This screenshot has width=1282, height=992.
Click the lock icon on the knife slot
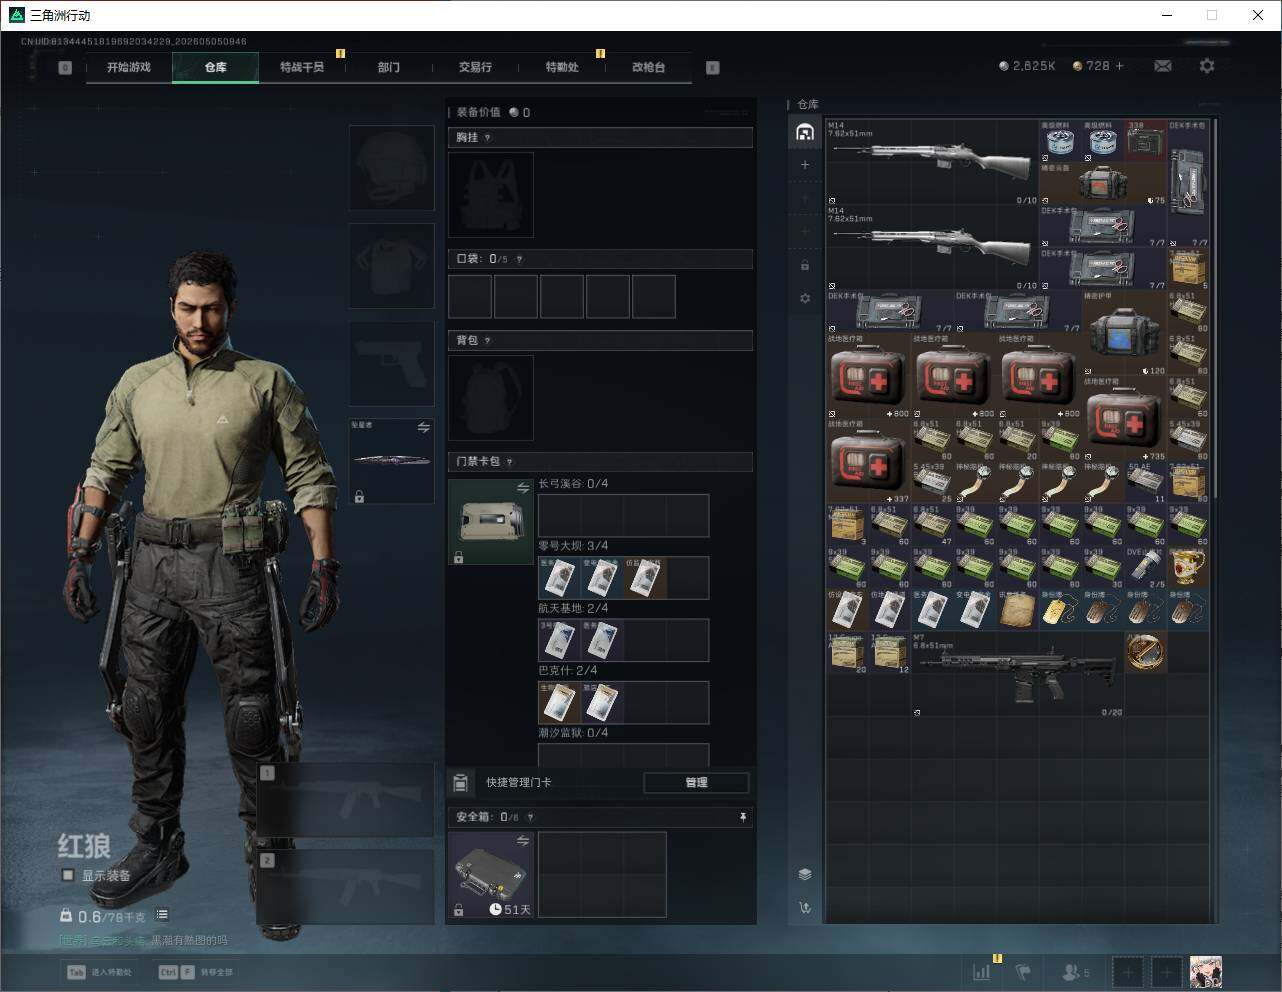[x=359, y=496]
